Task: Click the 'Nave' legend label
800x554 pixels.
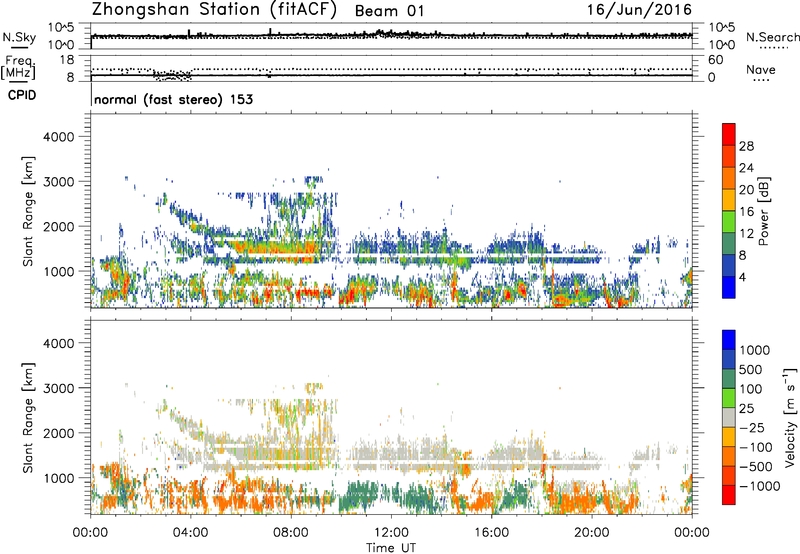Action: click(760, 69)
